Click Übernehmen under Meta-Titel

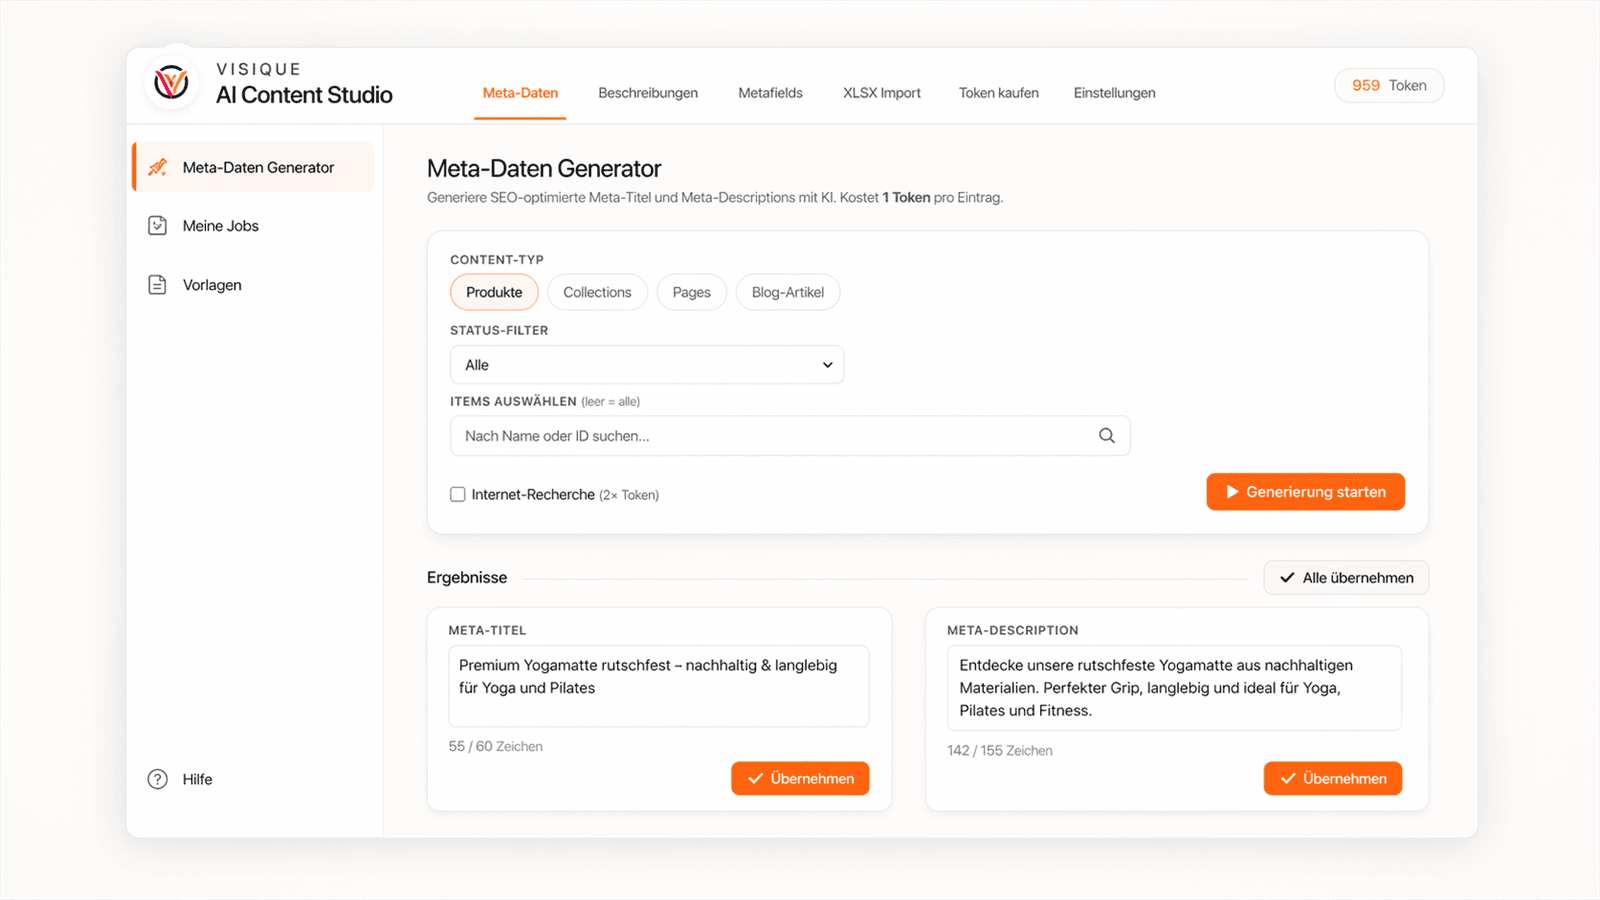pyautogui.click(x=800, y=779)
